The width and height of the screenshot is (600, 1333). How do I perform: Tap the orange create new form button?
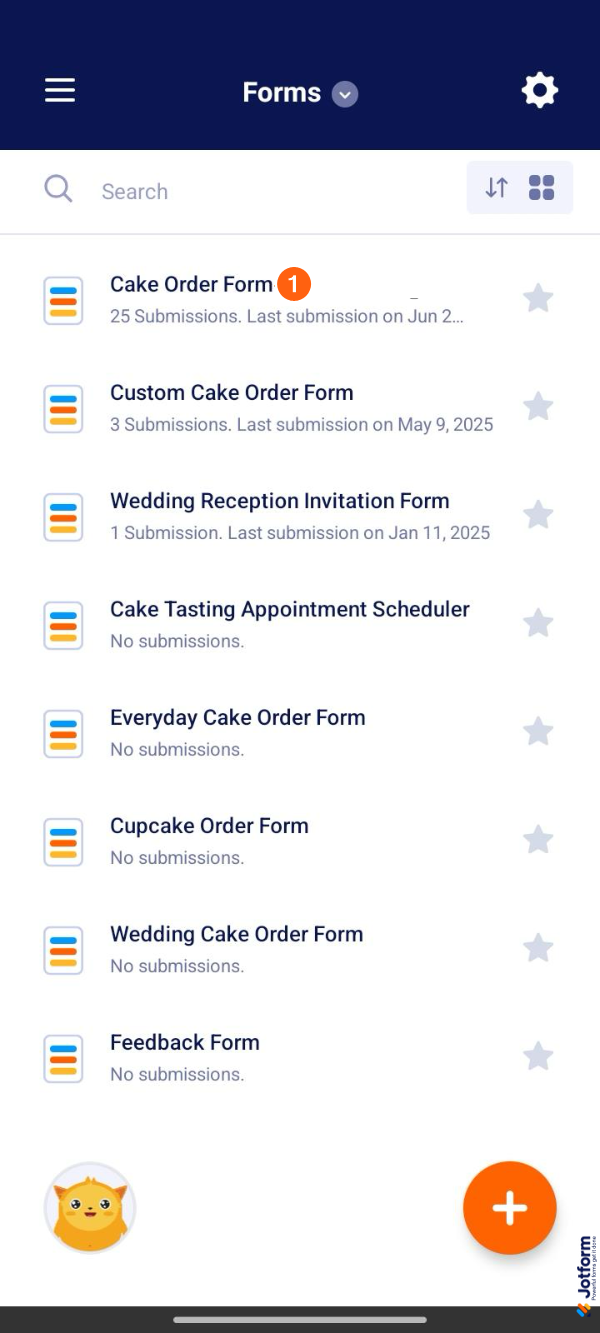click(509, 1208)
